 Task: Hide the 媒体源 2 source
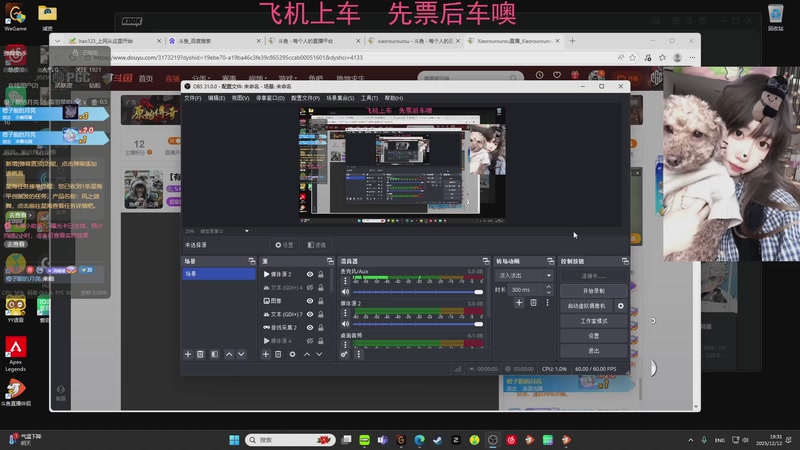click(310, 274)
